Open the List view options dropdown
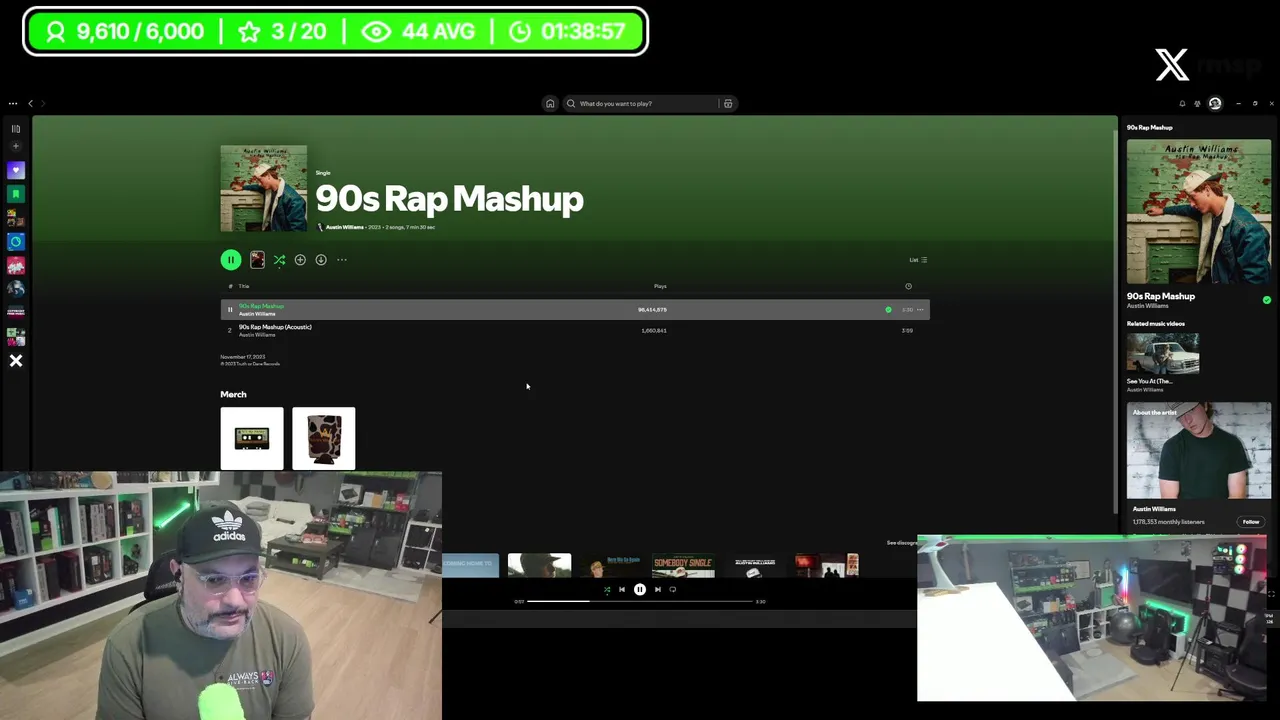 click(918, 260)
